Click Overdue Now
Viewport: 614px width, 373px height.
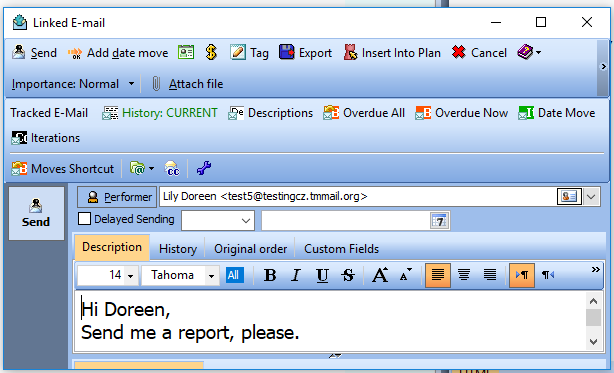462,113
